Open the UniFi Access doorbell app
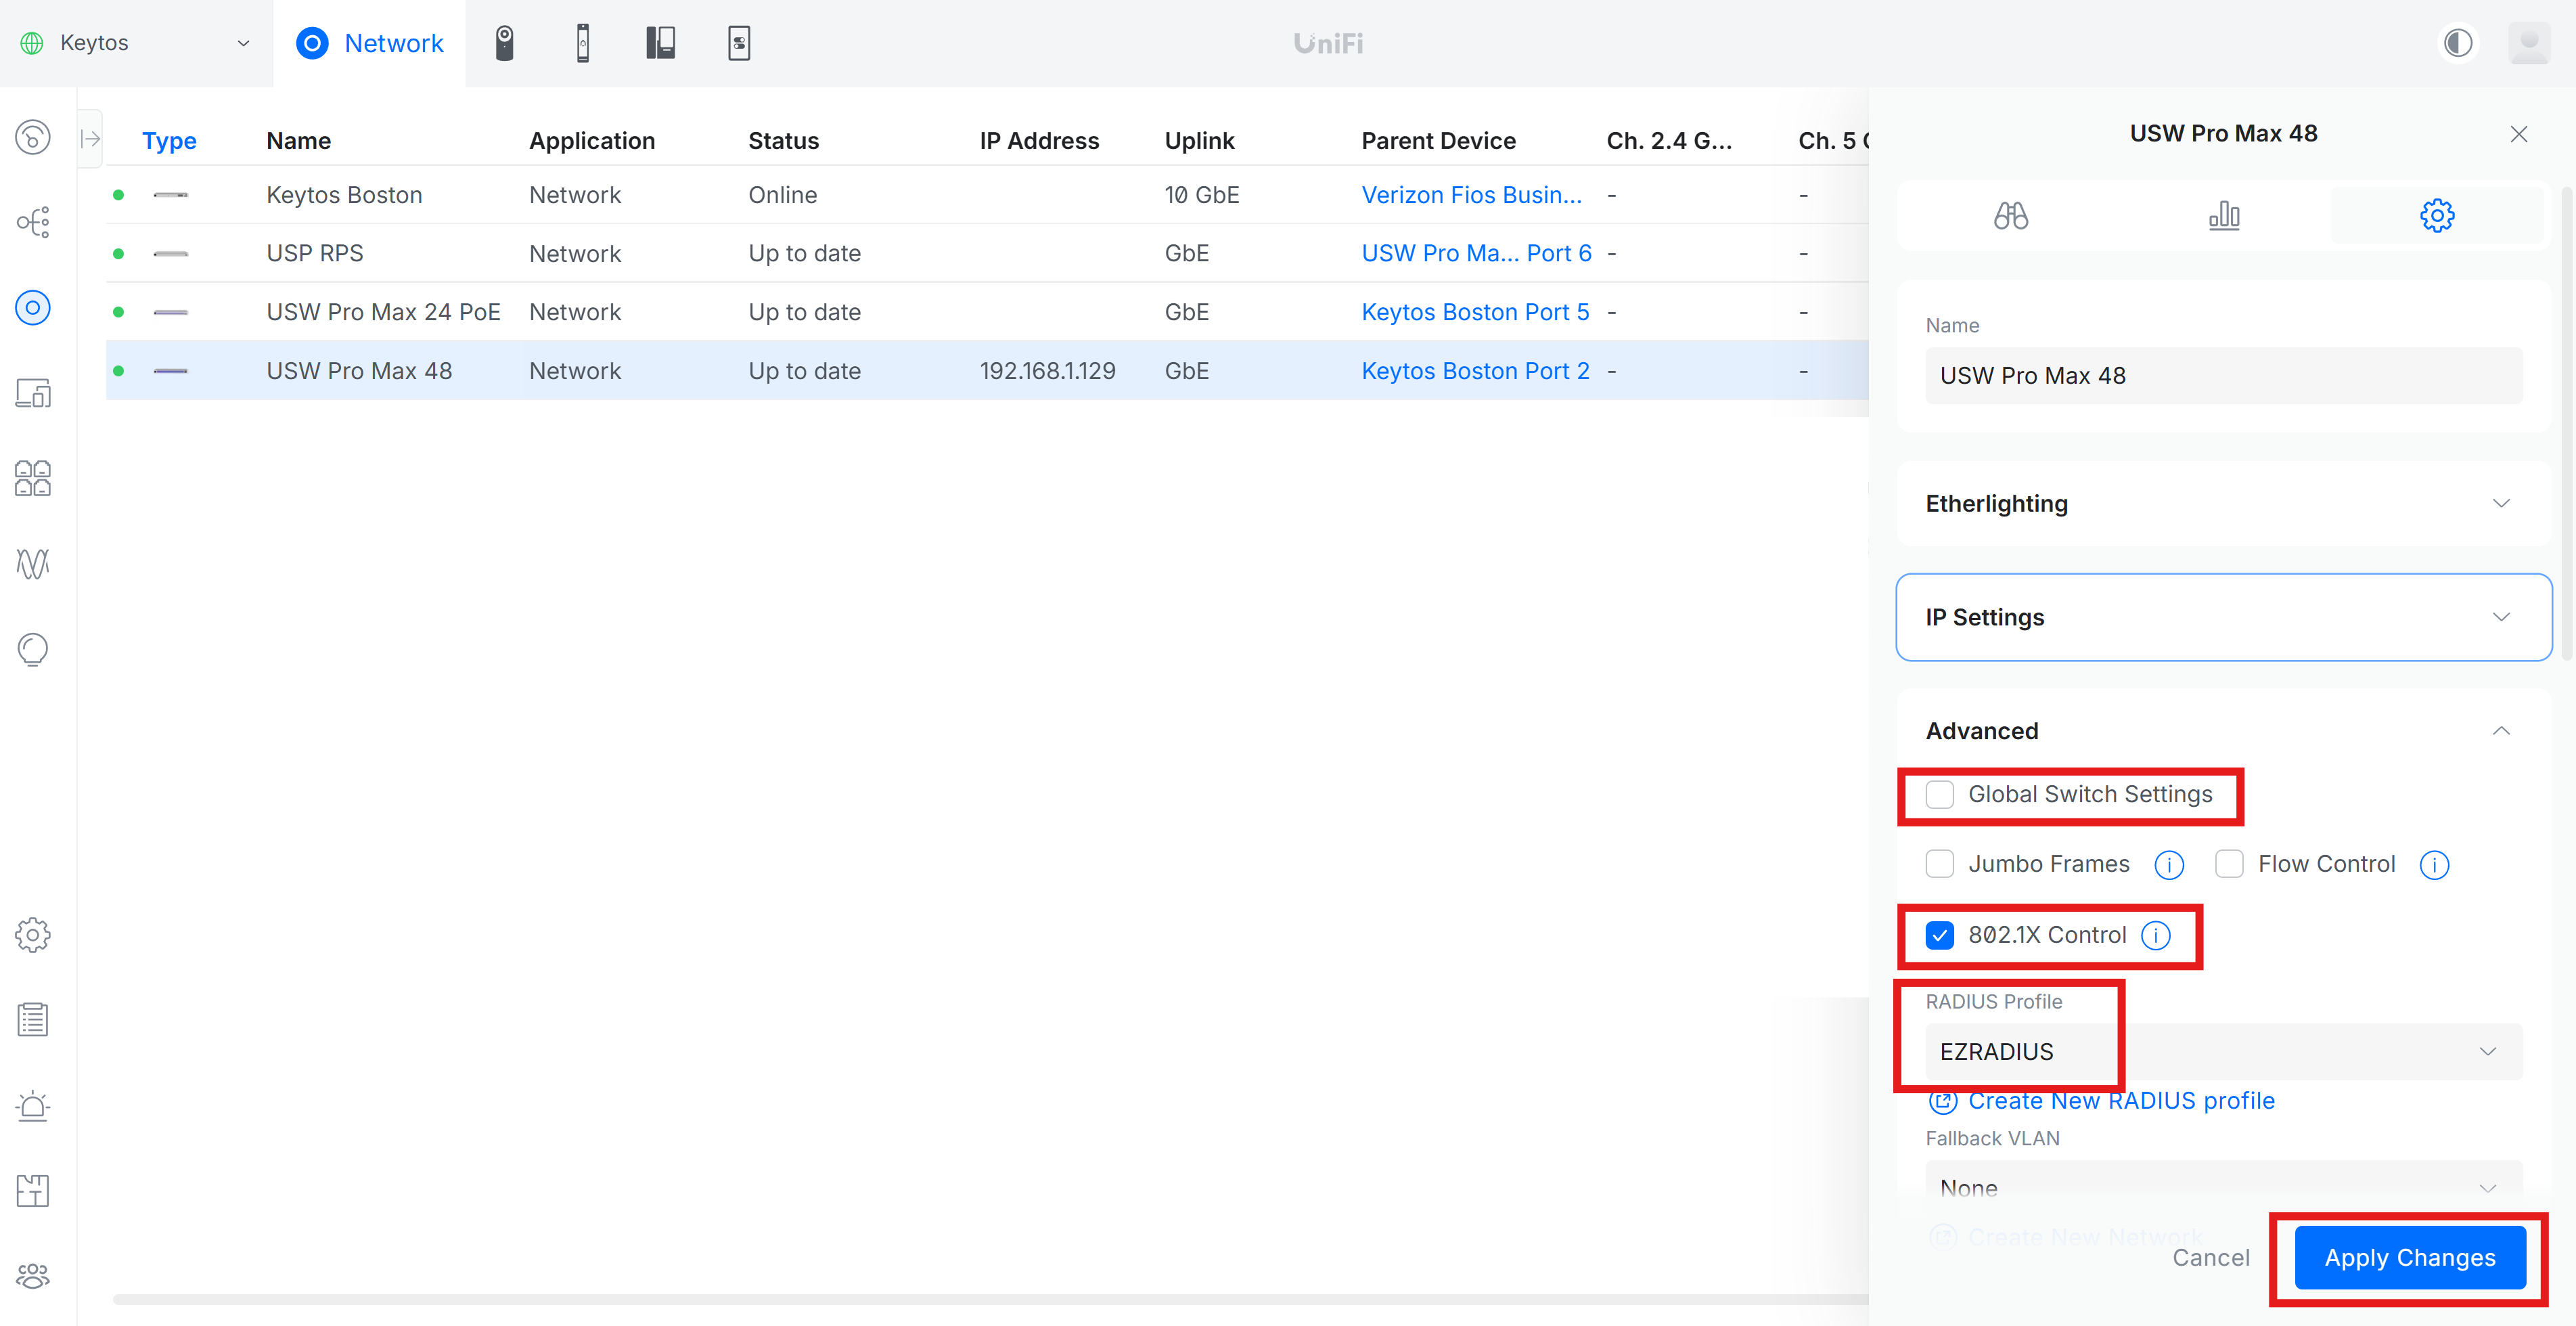The image size is (2576, 1326). pyautogui.click(x=583, y=42)
